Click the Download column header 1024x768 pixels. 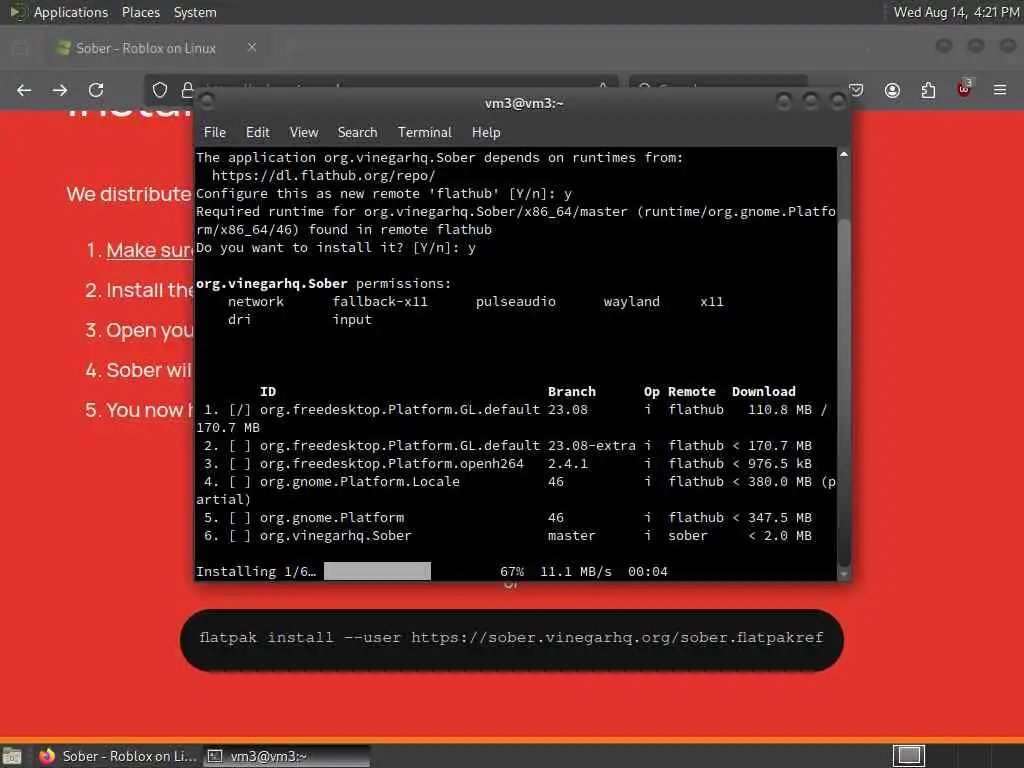763,392
